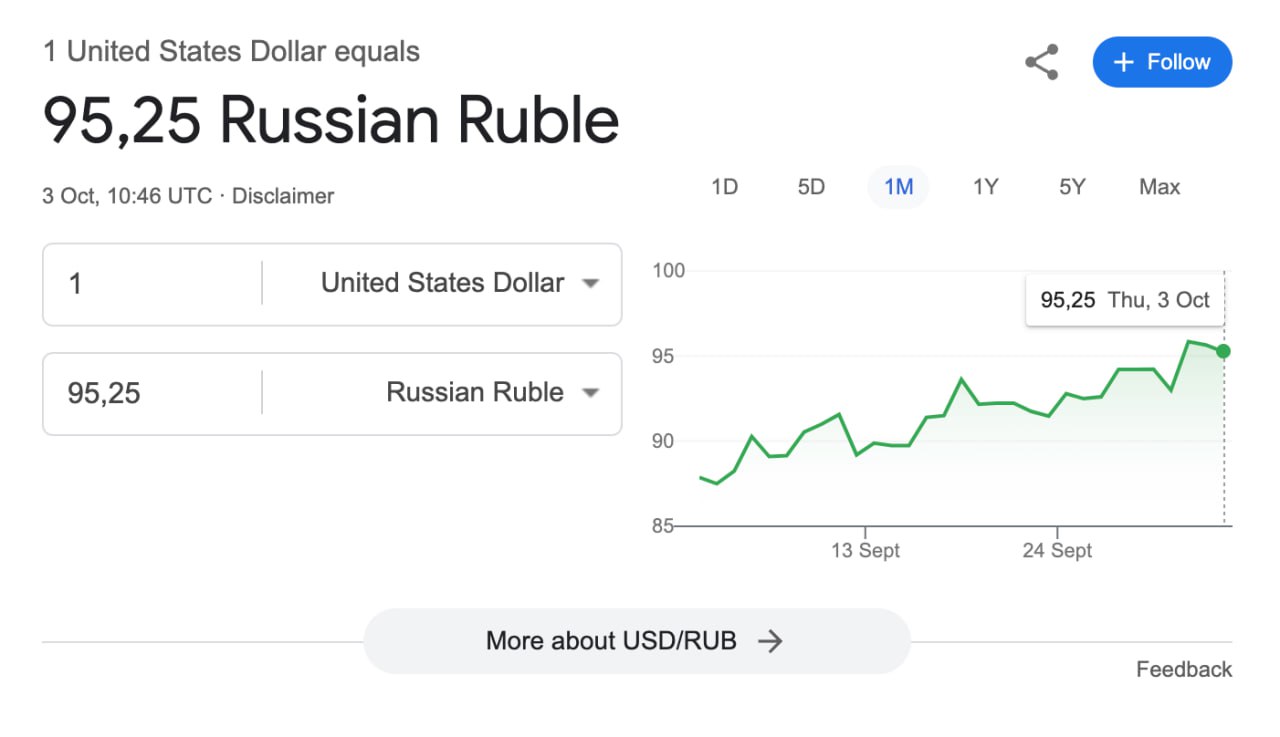Click the green data point on chart
1280x737 pixels.
click(x=1223, y=351)
